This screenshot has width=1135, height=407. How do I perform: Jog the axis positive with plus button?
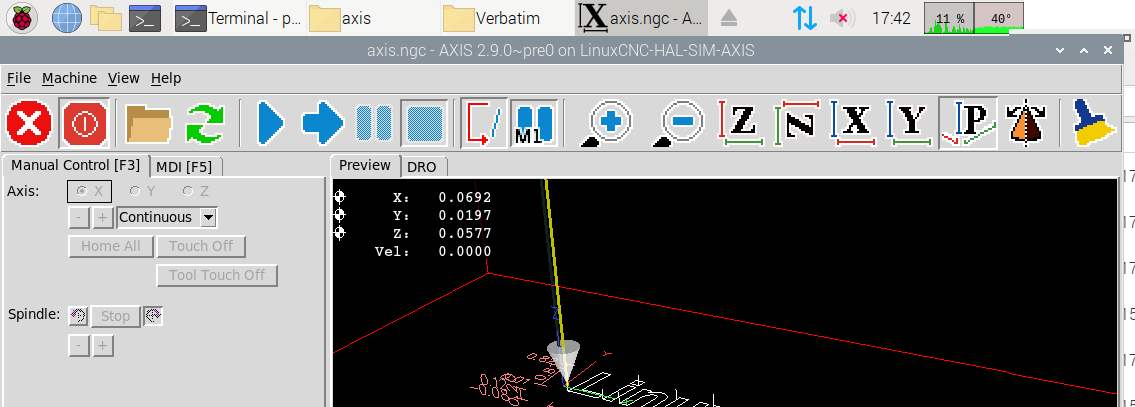pyautogui.click(x=103, y=217)
